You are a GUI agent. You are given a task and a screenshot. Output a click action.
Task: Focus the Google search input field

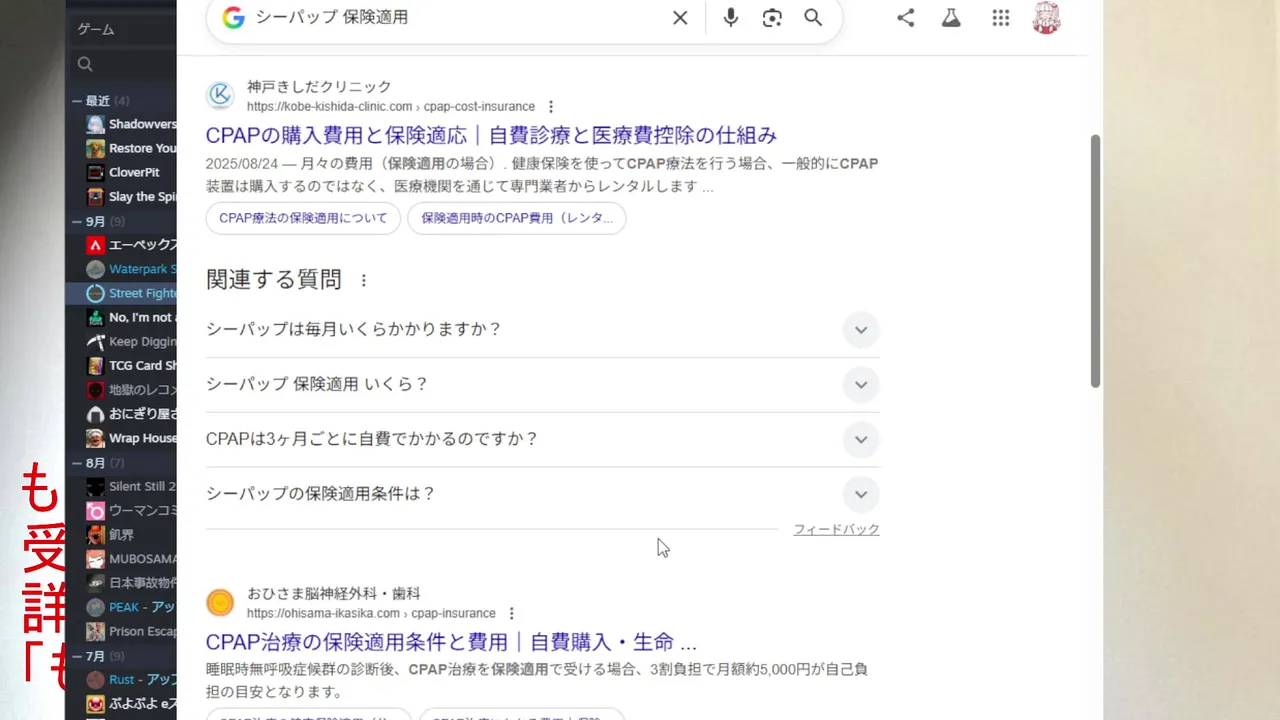(x=455, y=18)
